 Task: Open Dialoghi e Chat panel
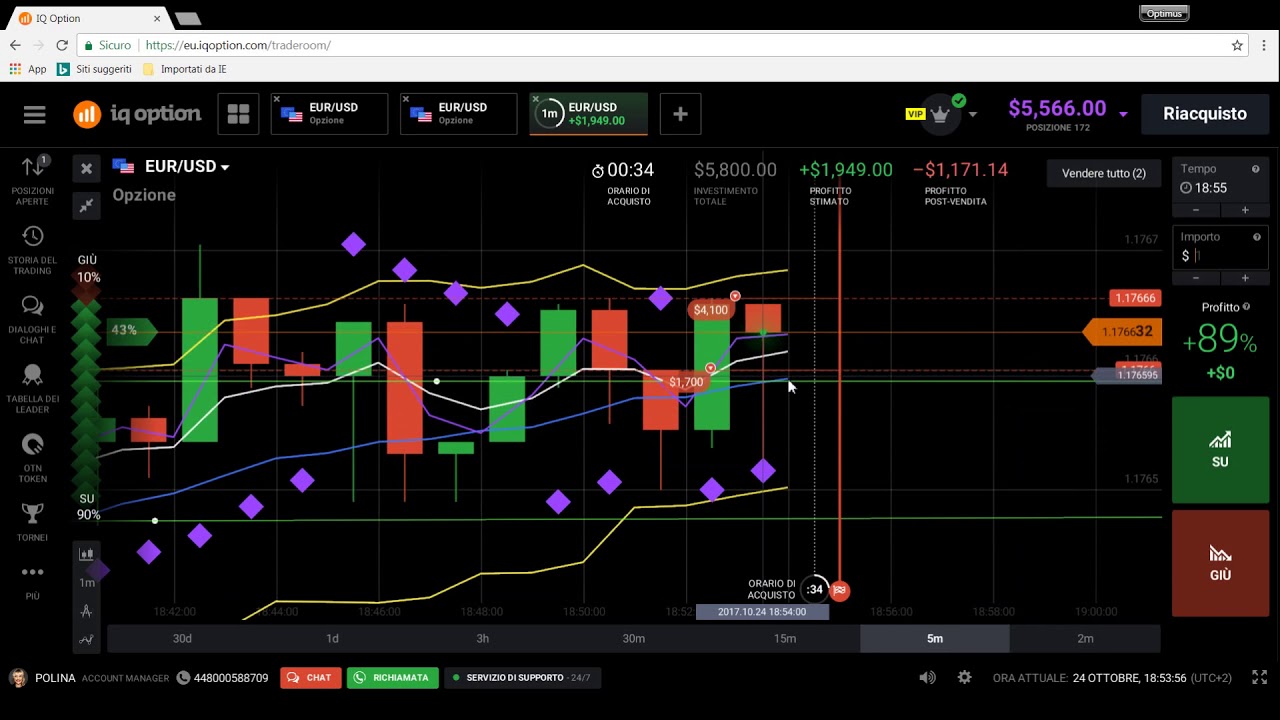[x=33, y=320]
